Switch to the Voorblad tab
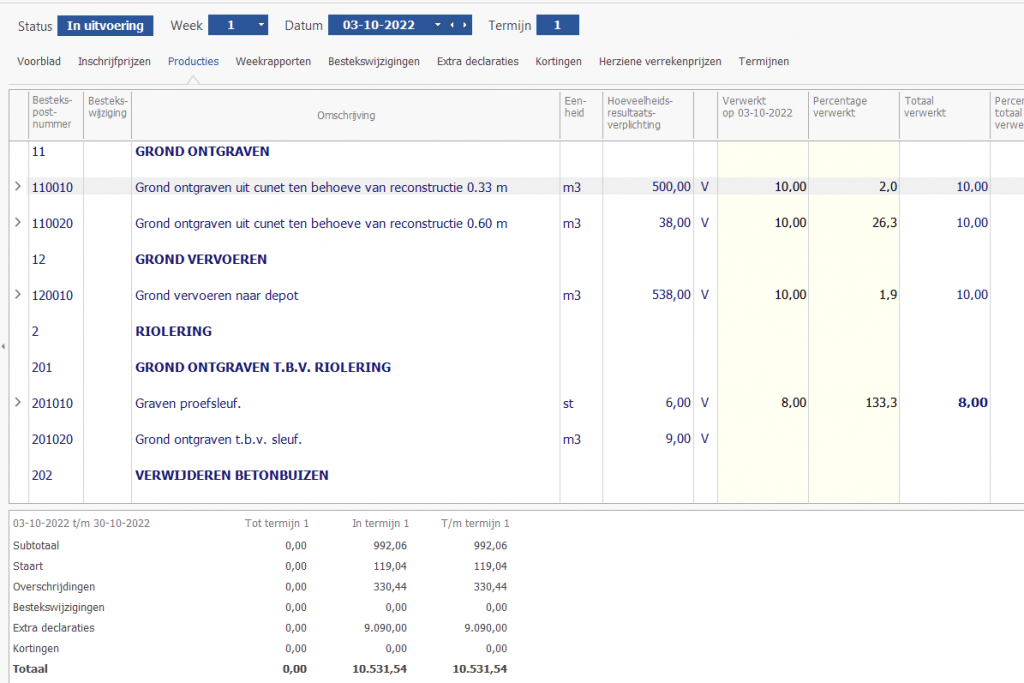Screen dimensions: 1024x683 point(39,61)
